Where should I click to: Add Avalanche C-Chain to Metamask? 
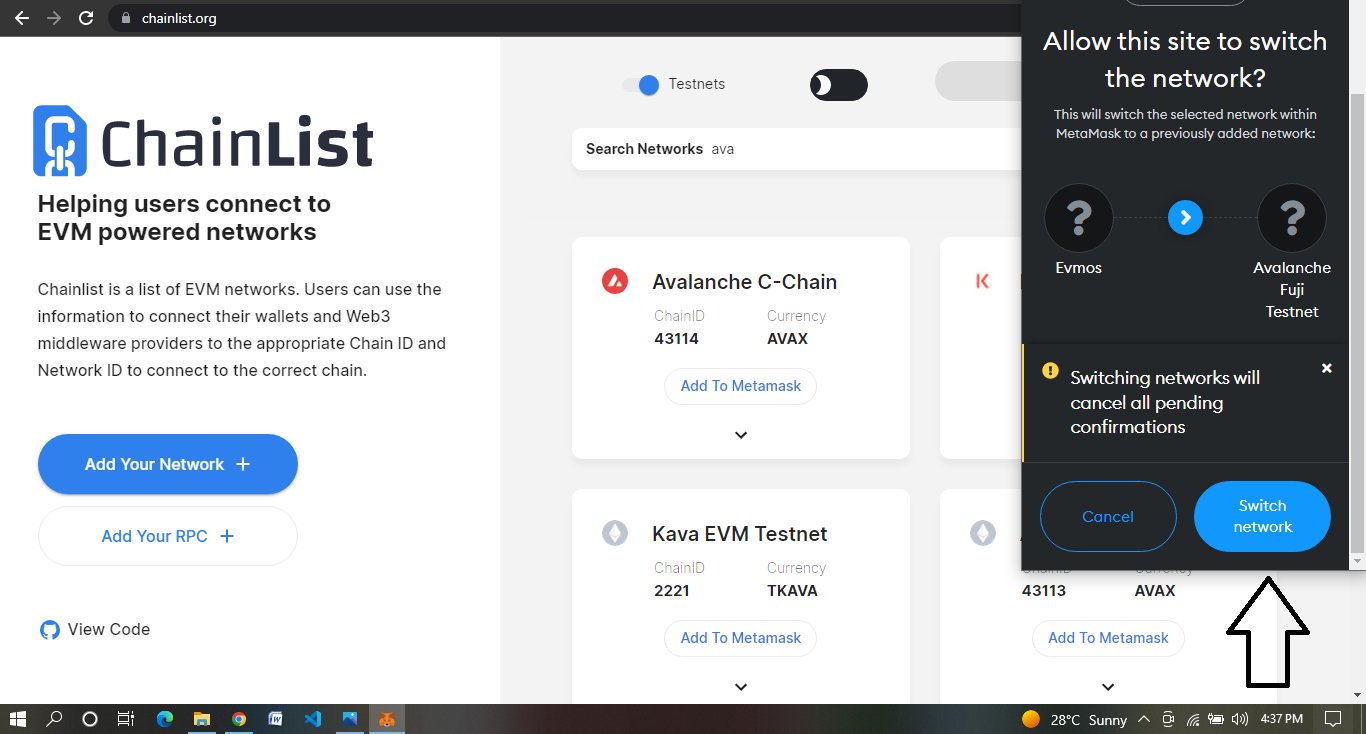tap(741, 386)
